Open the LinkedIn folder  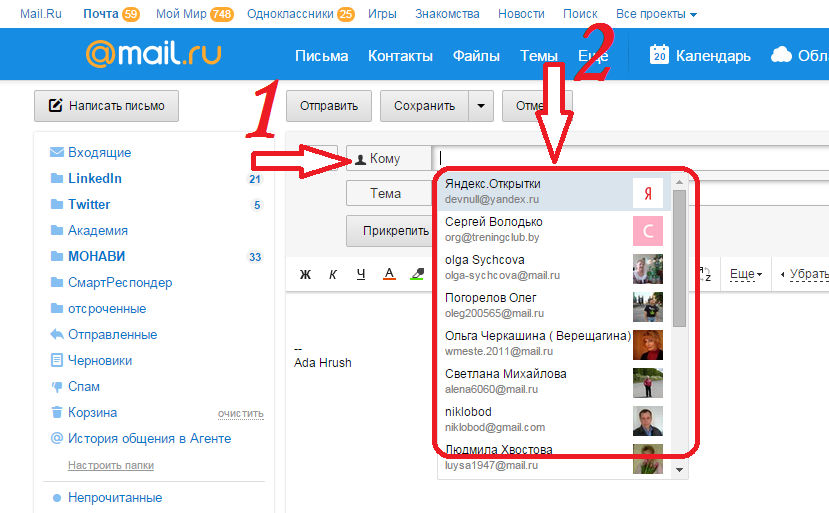(95, 178)
